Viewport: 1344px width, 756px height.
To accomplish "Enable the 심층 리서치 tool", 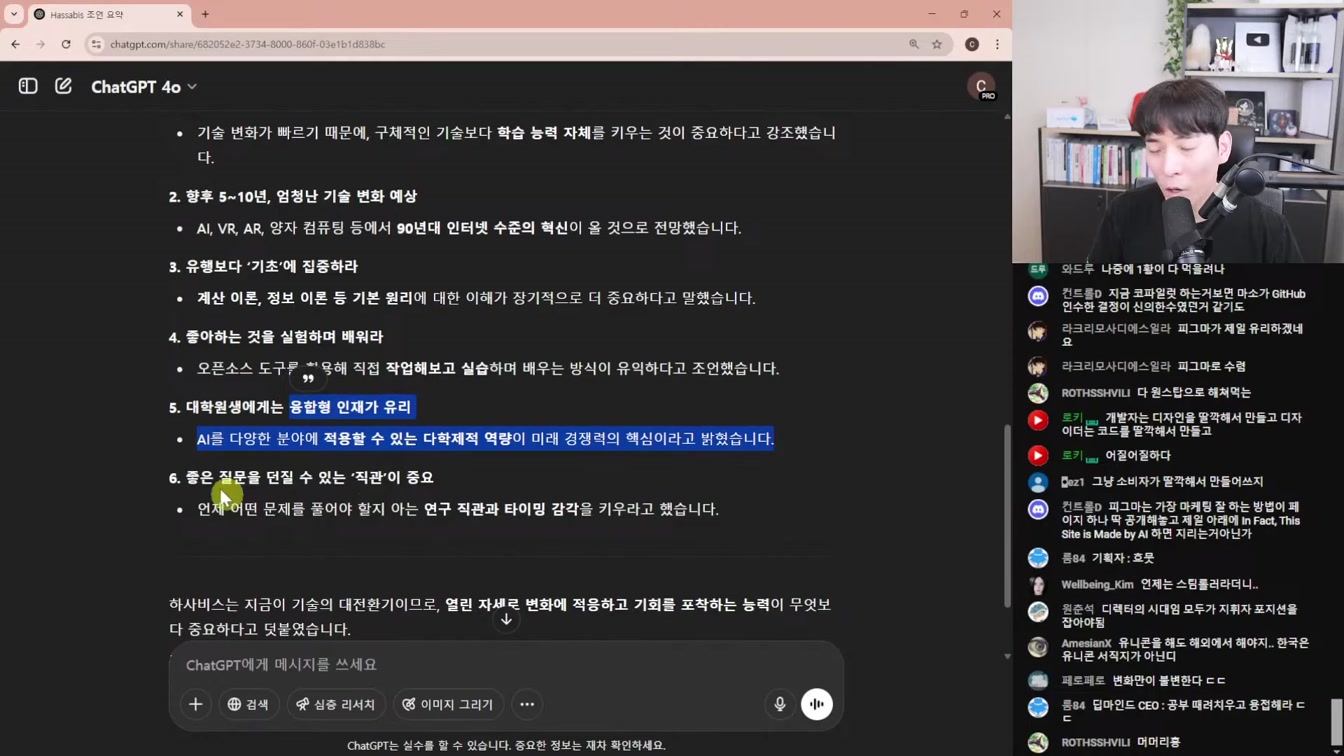I will (336, 704).
